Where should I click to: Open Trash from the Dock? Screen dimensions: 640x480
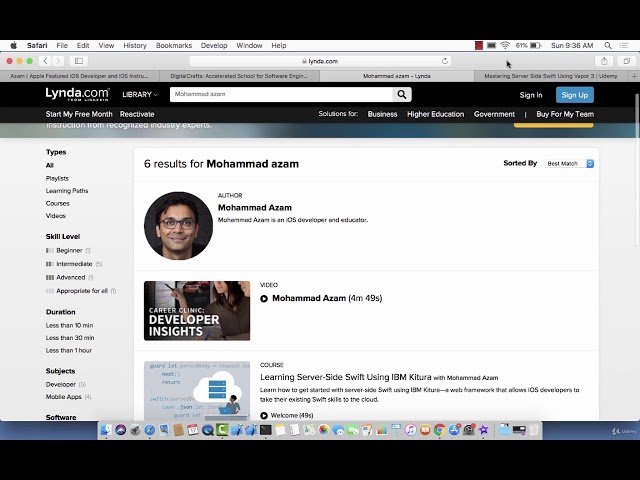[533, 430]
